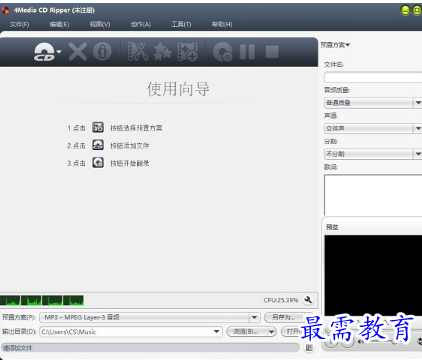Click the profile icon in wizard step 1

98,127
